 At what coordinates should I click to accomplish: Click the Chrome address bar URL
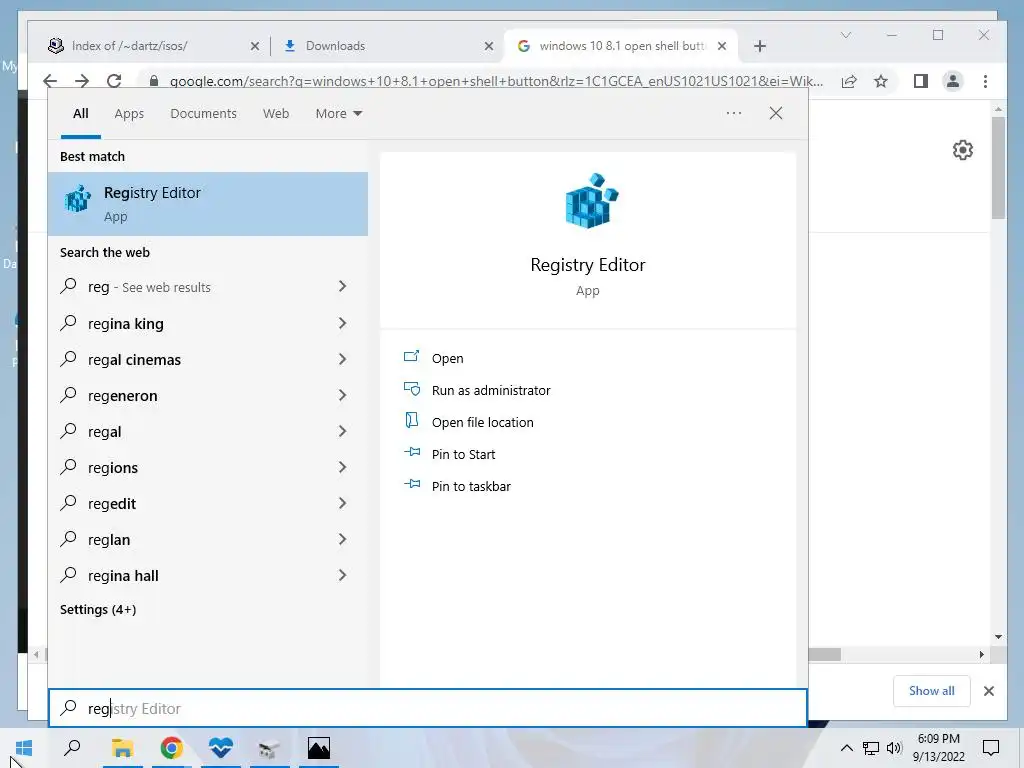click(x=496, y=81)
